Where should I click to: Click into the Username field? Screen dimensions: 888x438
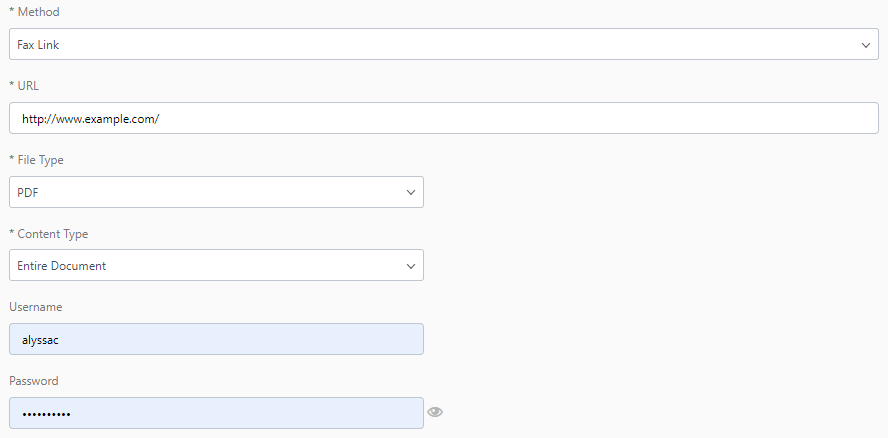[215, 339]
